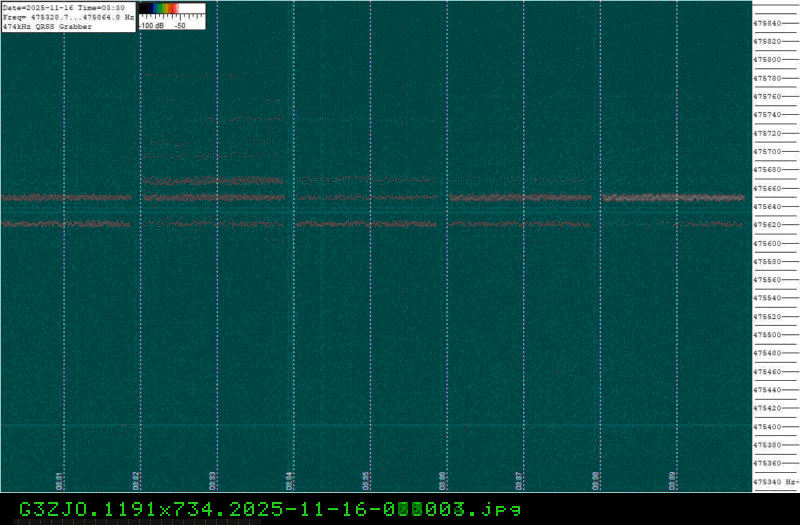Click the 475660 frequency axis label
The height and width of the screenshot is (525, 800).
coord(768,188)
